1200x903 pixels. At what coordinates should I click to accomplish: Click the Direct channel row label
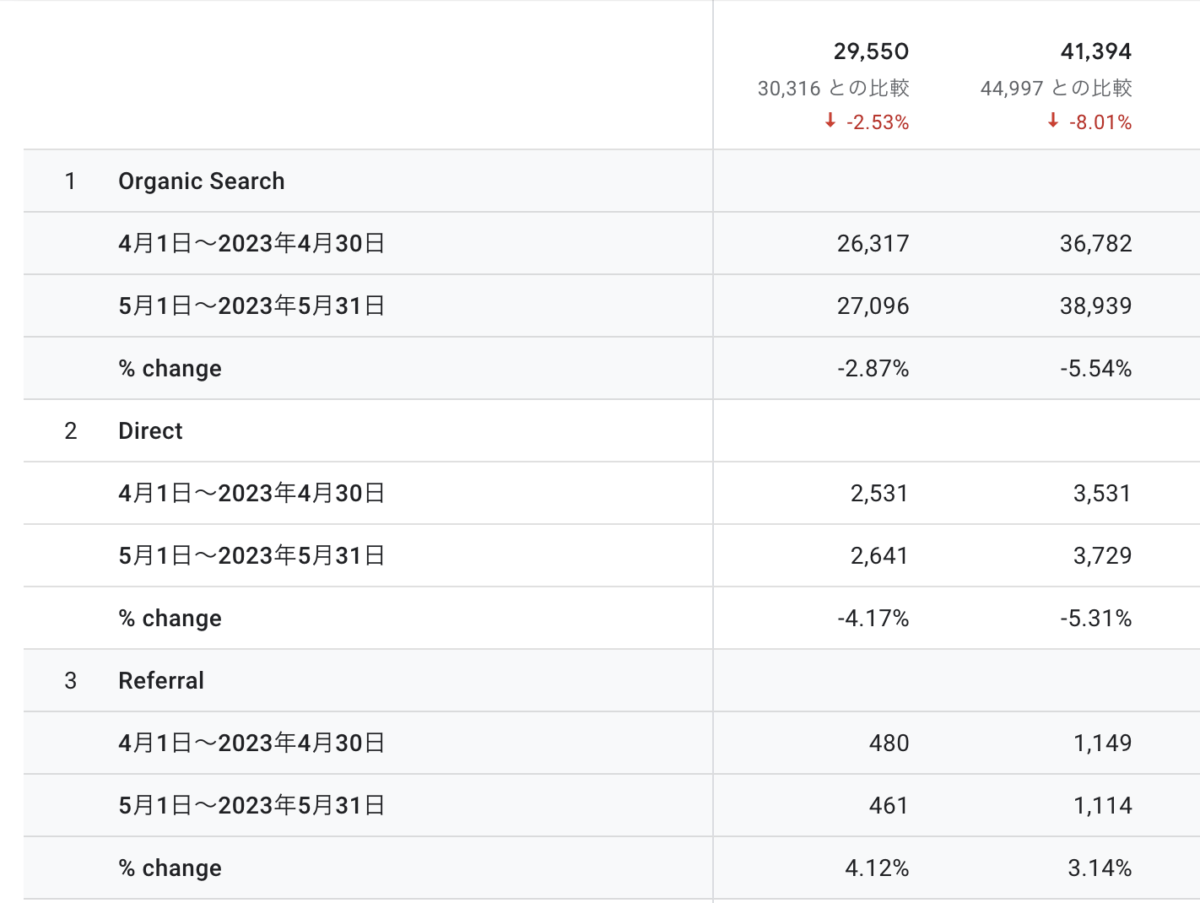coord(150,431)
